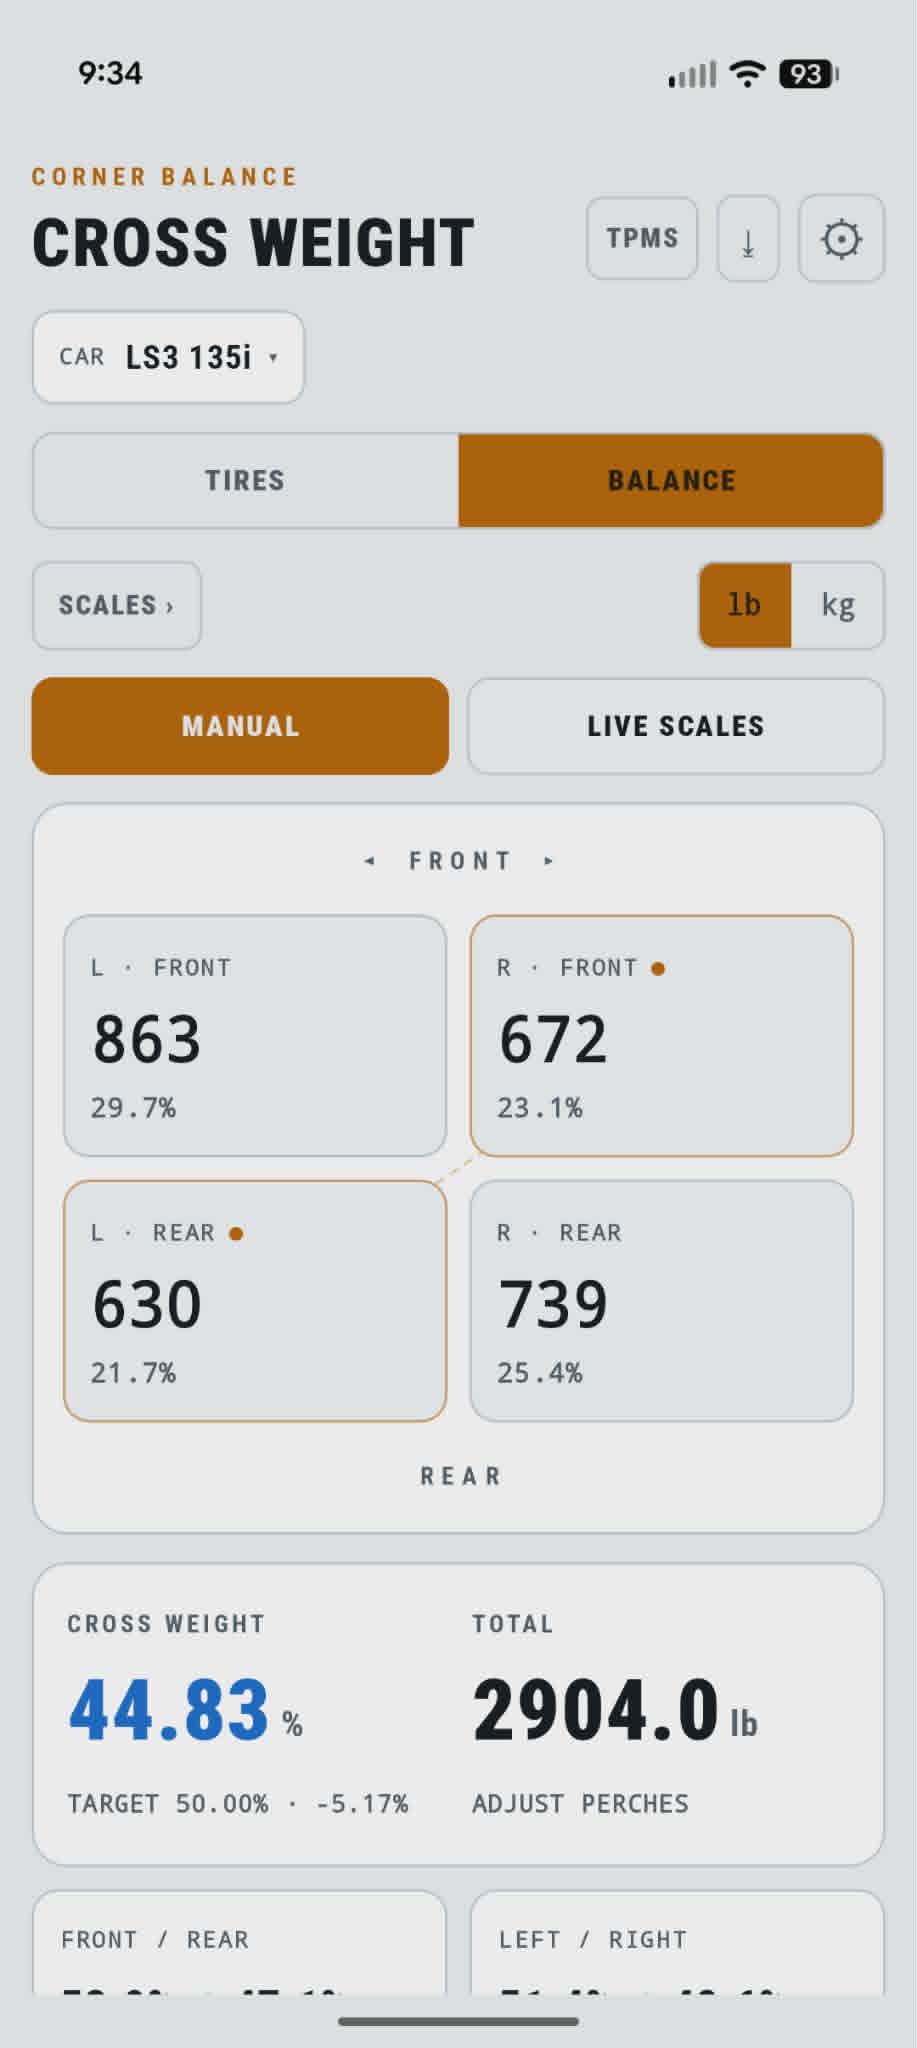Switch to the TIRES tab
Viewport: 917px width, 2048px height.
[x=246, y=480]
